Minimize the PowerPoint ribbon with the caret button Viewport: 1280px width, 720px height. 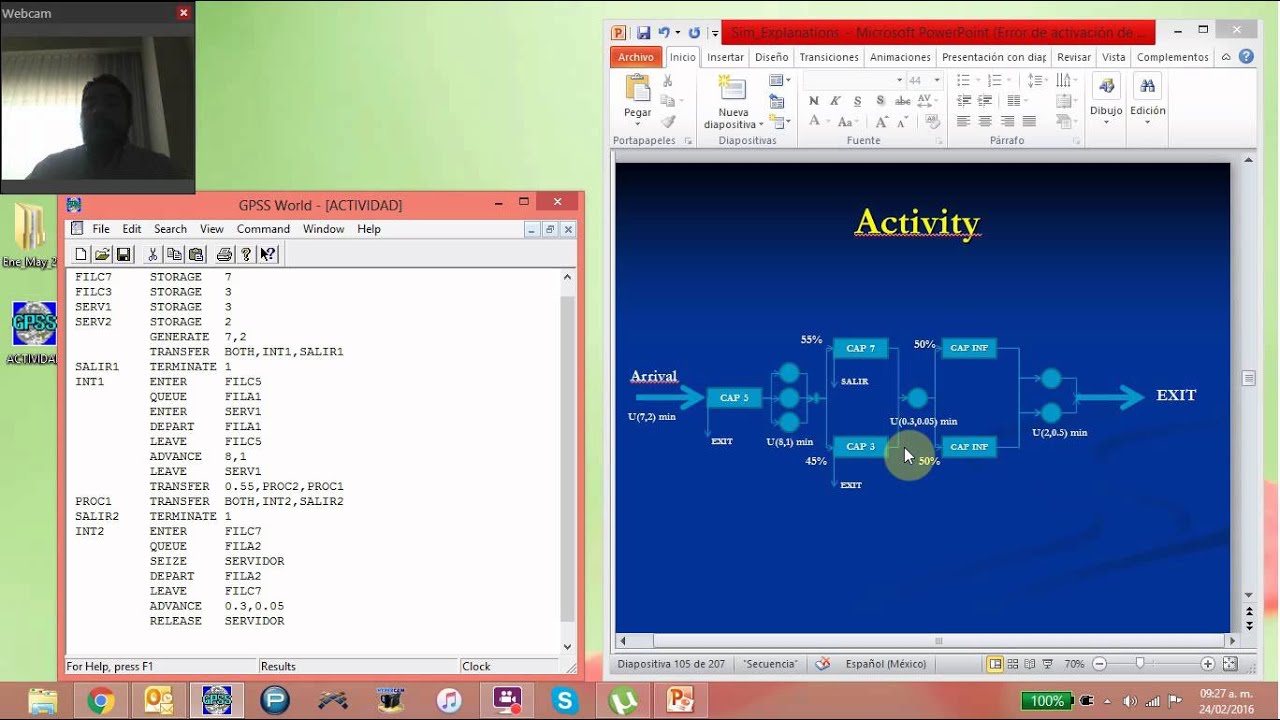pyautogui.click(x=1226, y=57)
